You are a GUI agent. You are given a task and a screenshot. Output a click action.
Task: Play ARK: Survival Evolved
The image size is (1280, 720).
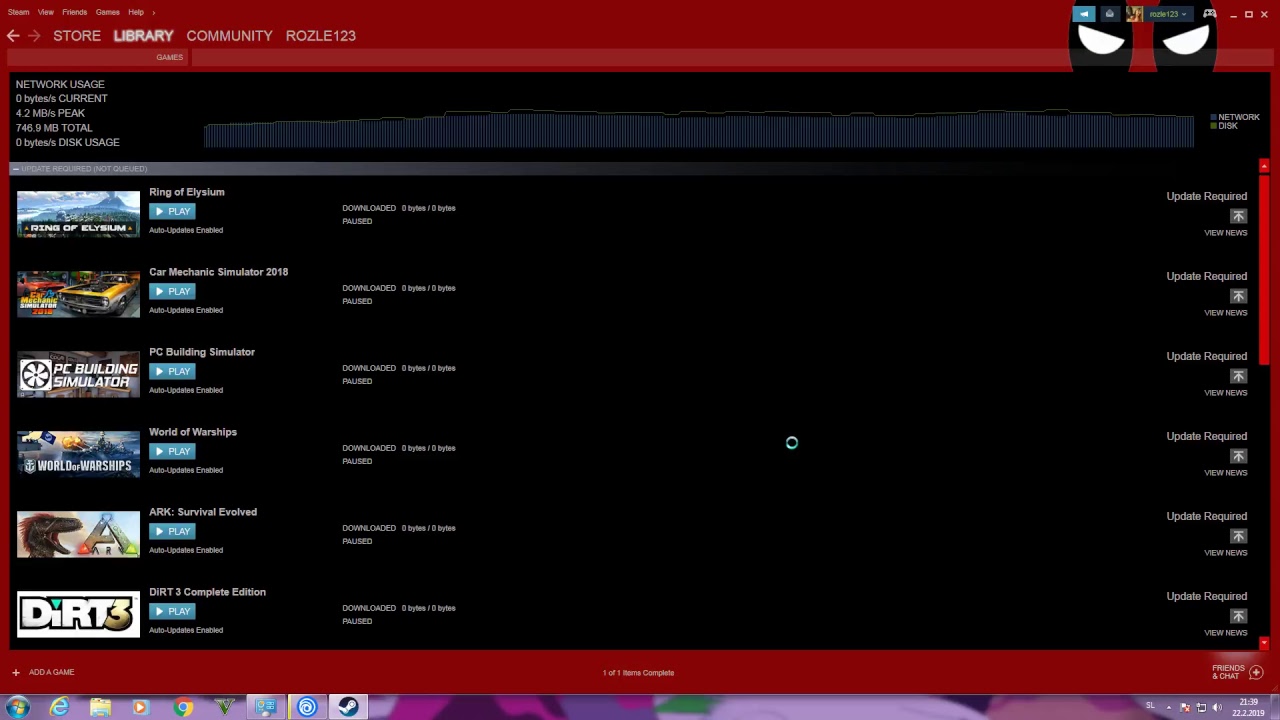coord(172,531)
